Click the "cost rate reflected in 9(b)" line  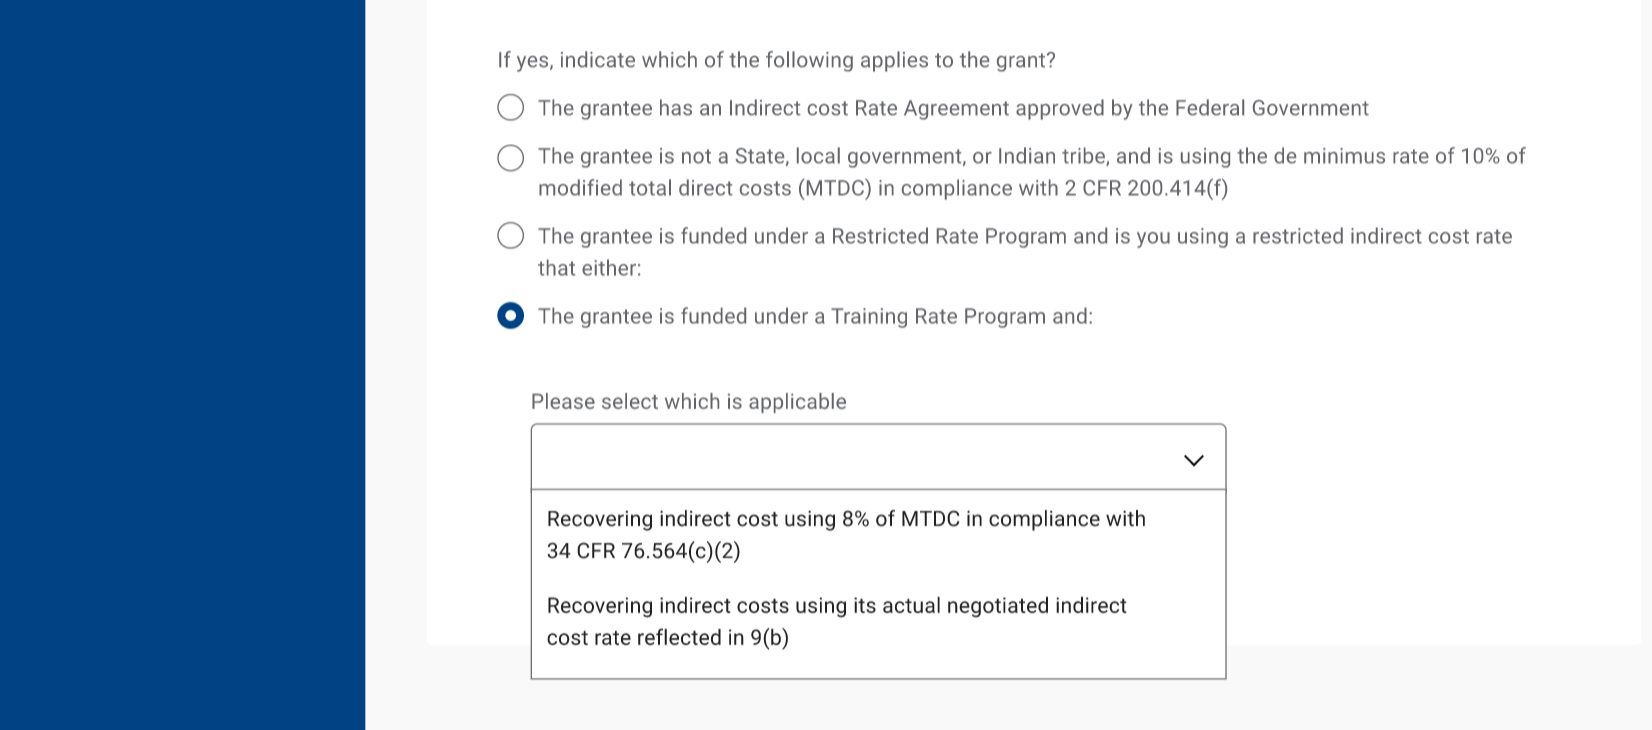667,638
